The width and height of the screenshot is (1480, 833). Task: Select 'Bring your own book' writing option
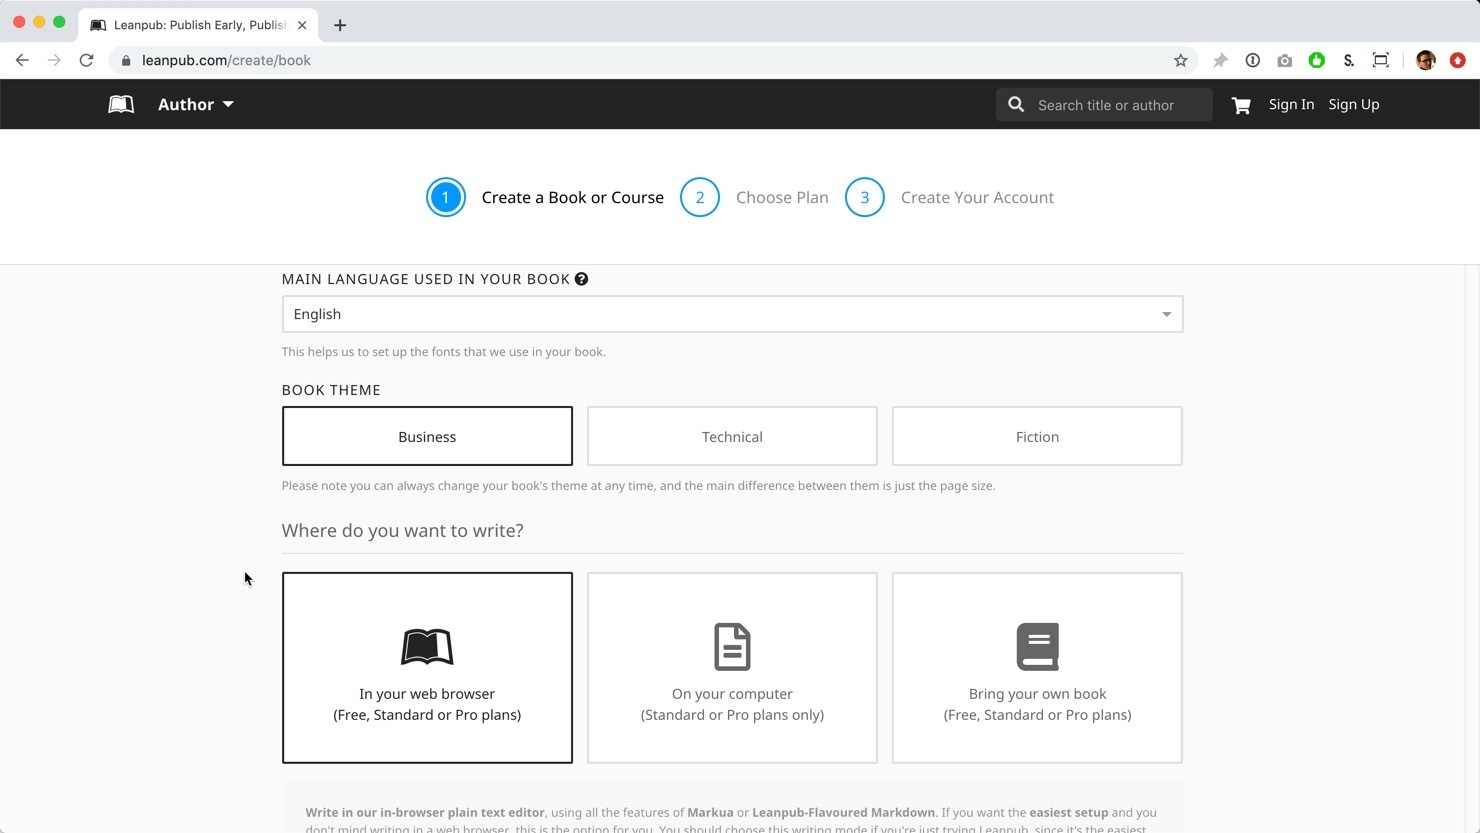coord(1037,668)
